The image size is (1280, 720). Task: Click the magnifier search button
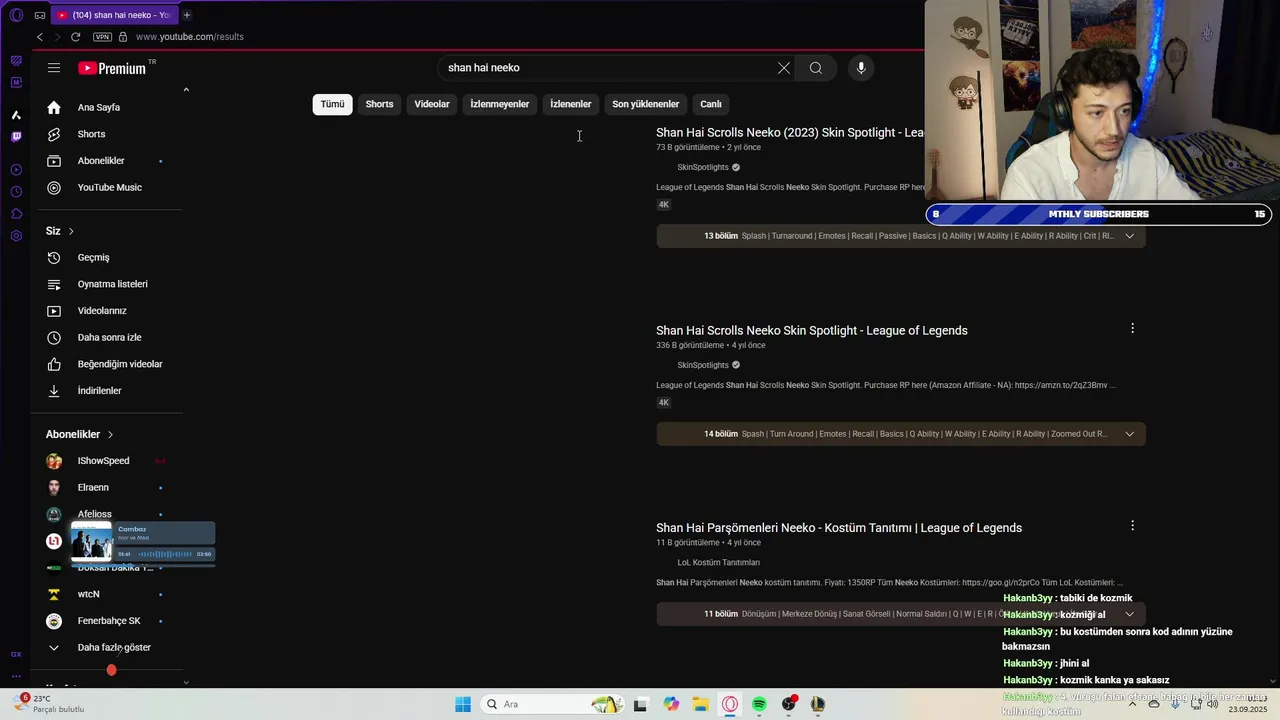[816, 68]
